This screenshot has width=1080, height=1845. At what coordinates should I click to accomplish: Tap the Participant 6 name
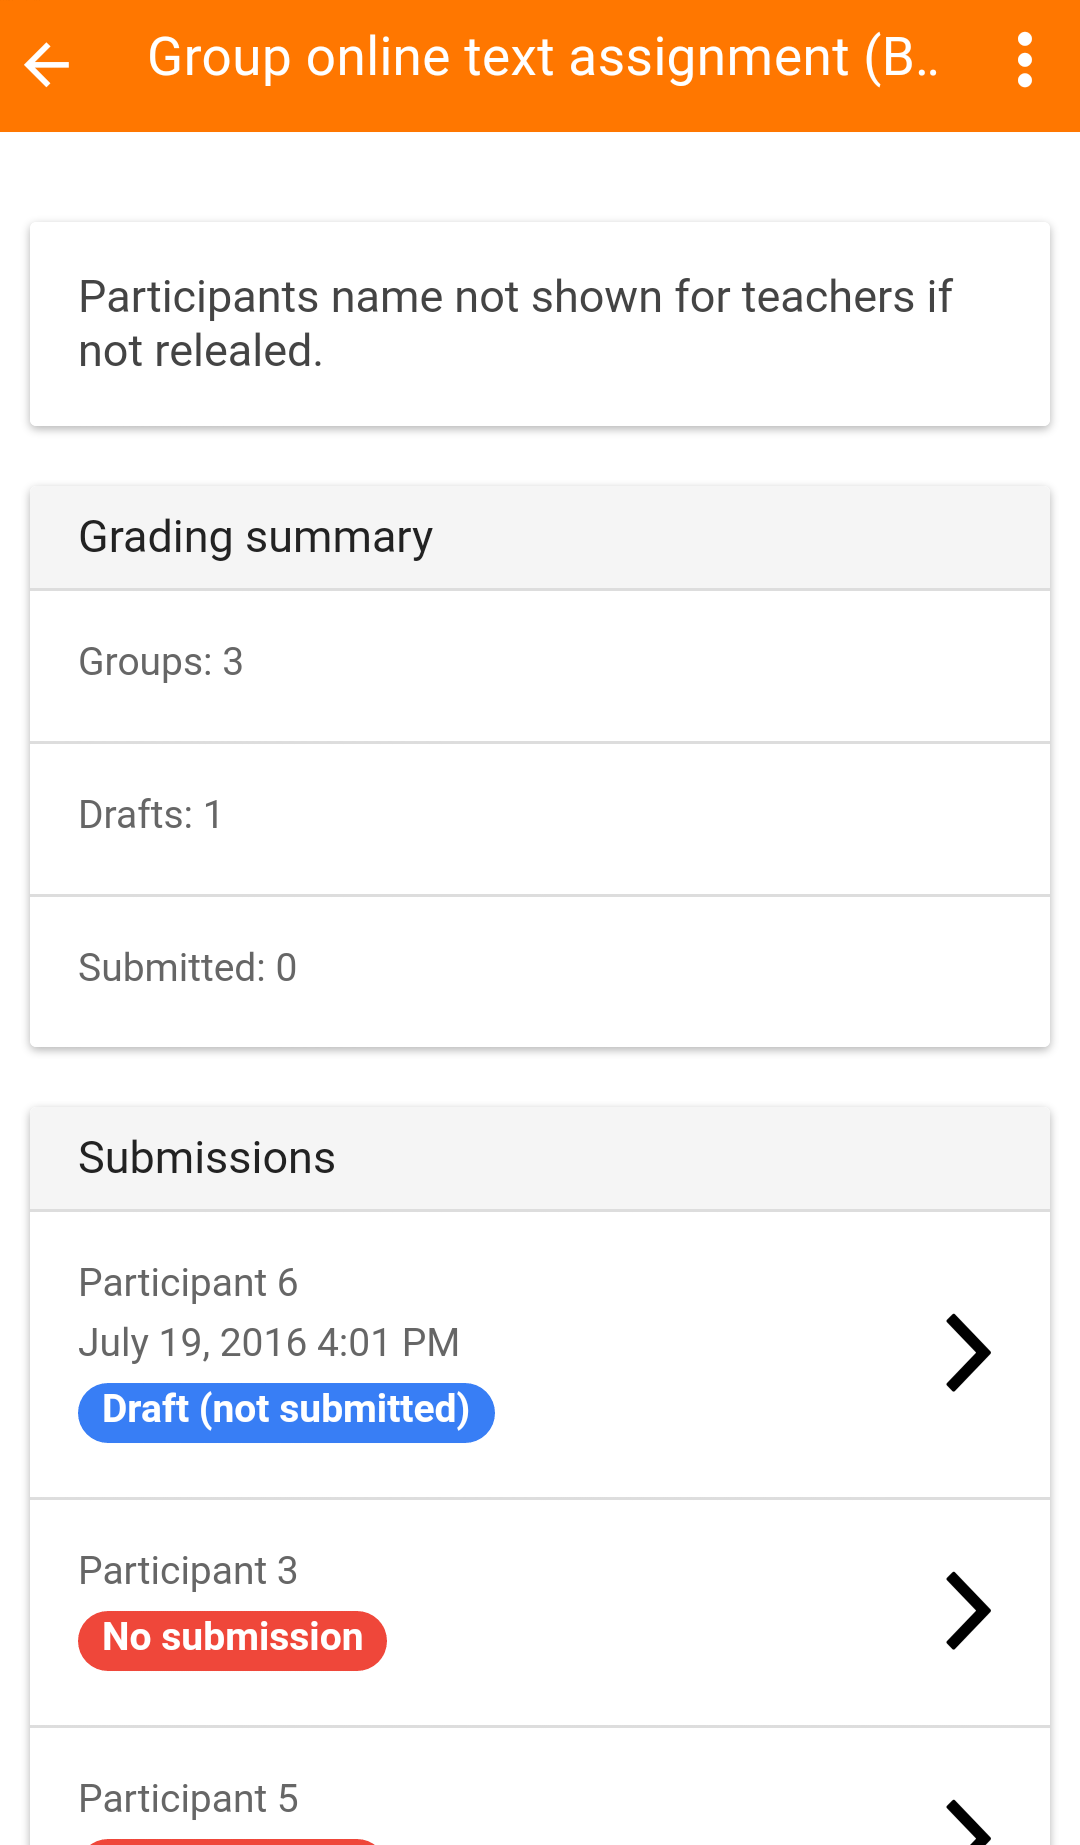tap(188, 1283)
